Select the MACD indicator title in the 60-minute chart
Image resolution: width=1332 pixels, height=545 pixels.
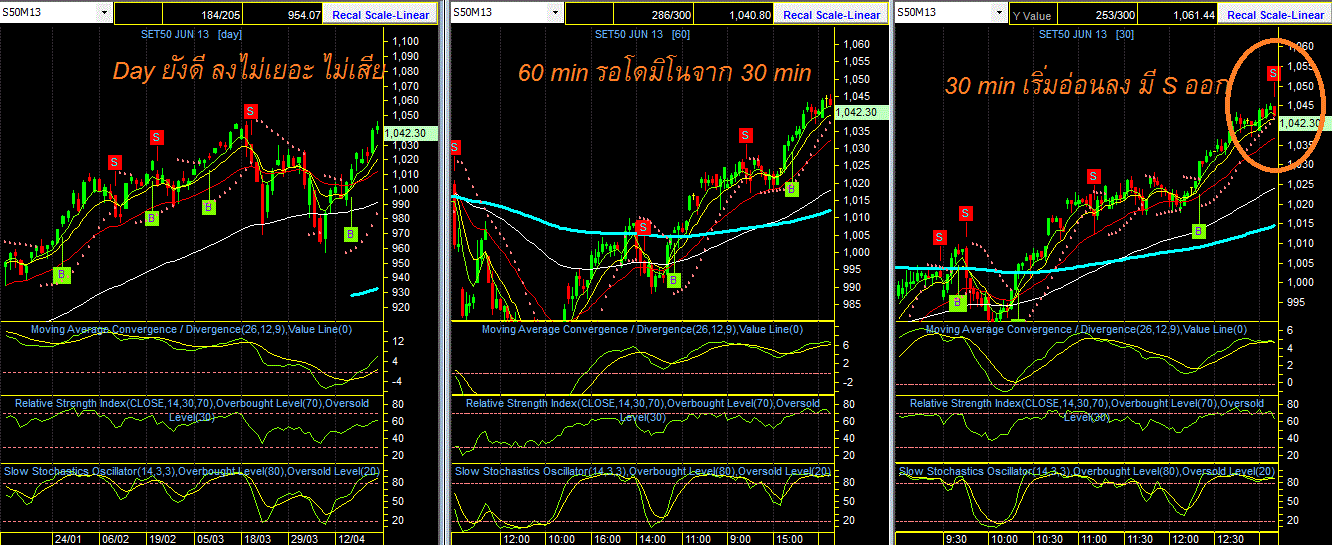[642, 329]
